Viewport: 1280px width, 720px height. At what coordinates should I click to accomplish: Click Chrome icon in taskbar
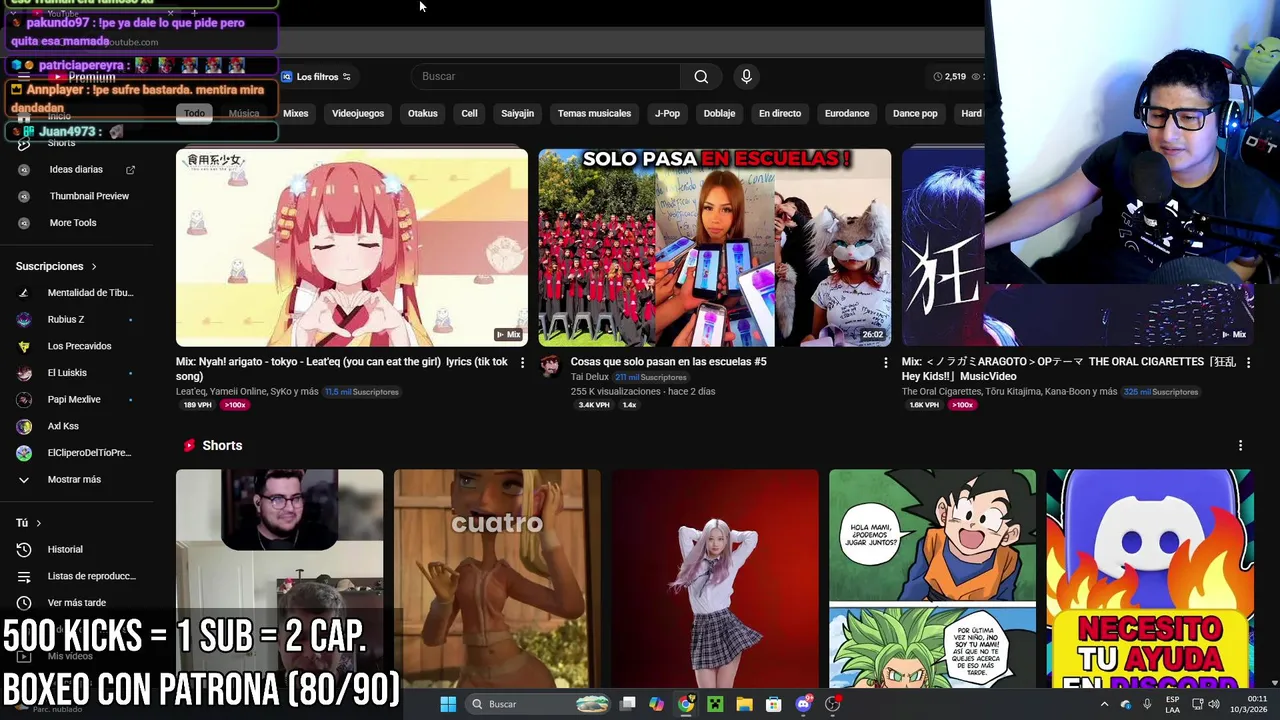tap(685, 704)
